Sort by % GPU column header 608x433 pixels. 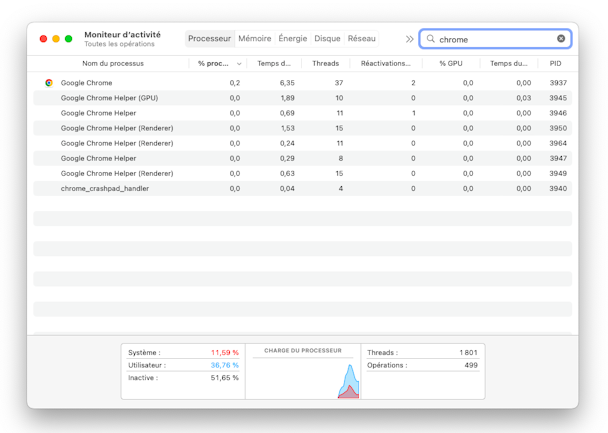[451, 64]
